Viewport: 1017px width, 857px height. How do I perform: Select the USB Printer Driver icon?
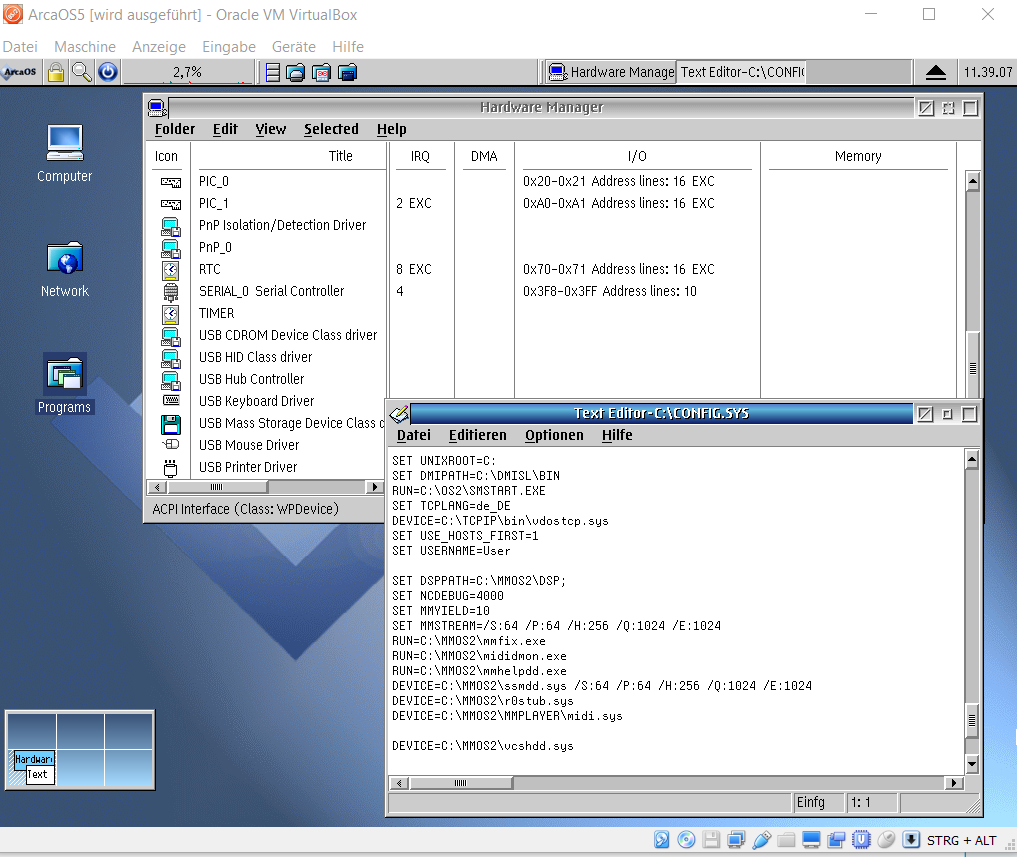[x=171, y=468]
